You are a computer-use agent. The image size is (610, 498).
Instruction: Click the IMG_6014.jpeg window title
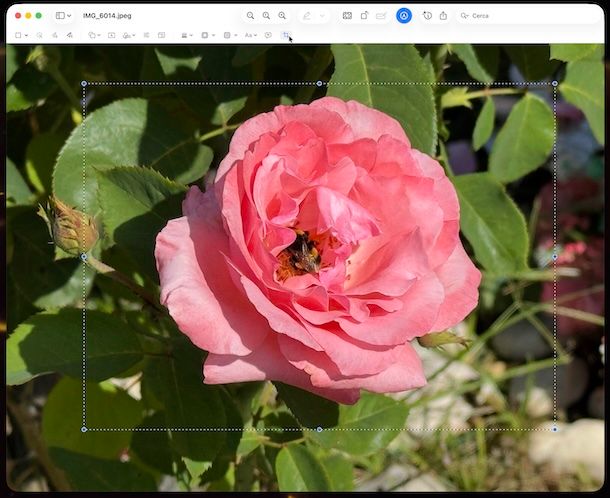click(107, 16)
